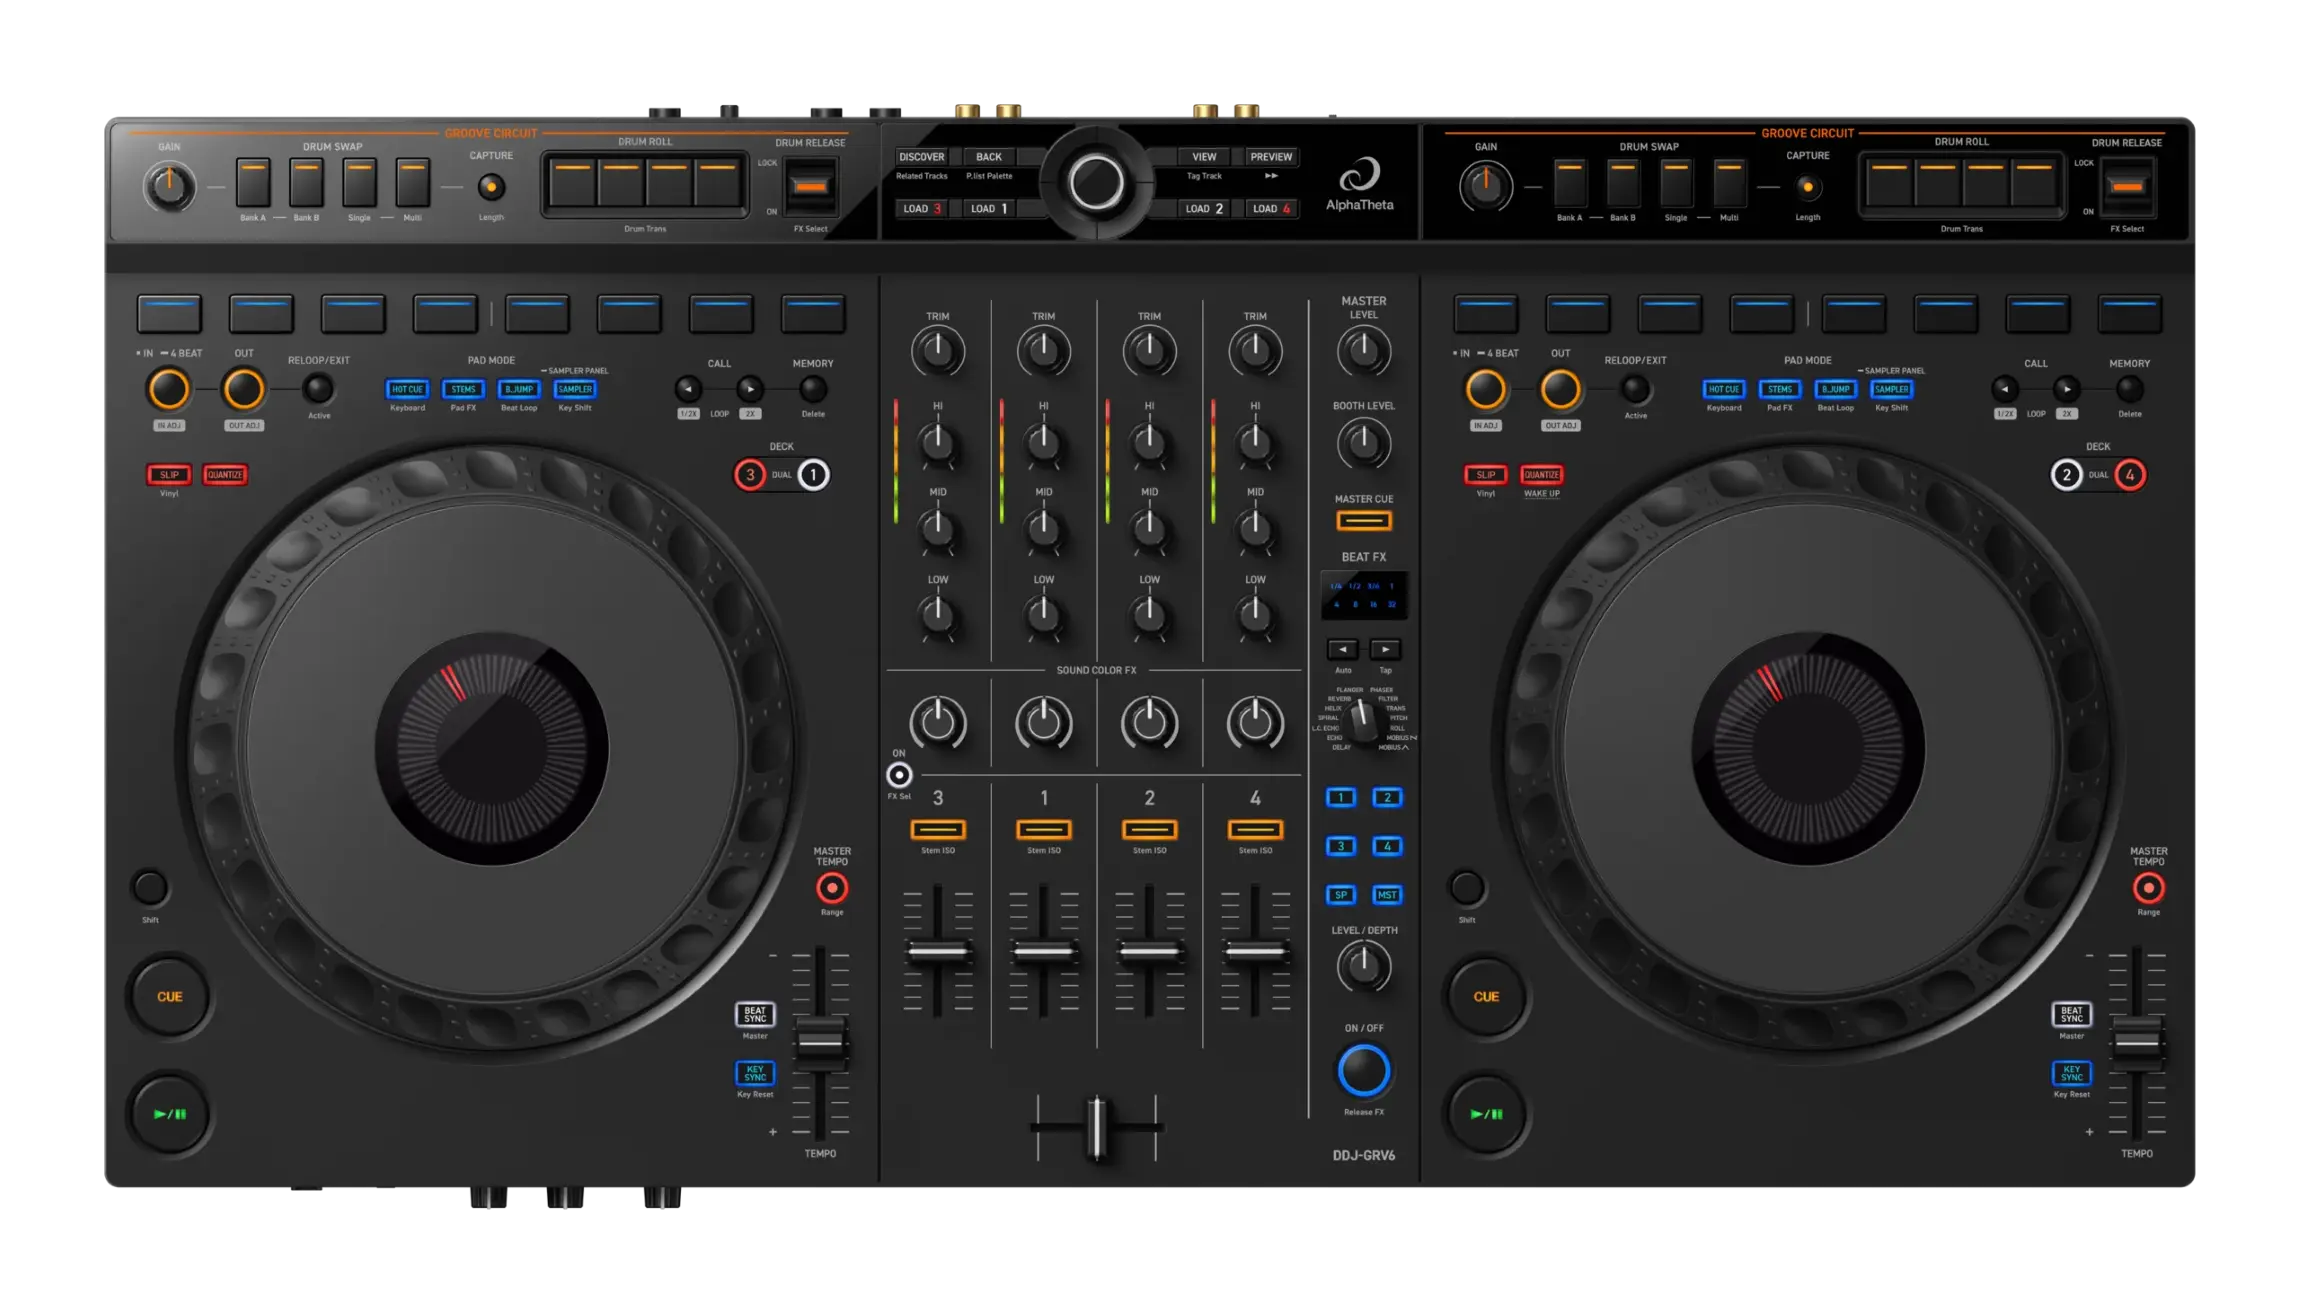Click the Beat FX left arrow button
Image resolution: width=2300 pixels, height=1314 pixels.
pyautogui.click(x=1343, y=649)
